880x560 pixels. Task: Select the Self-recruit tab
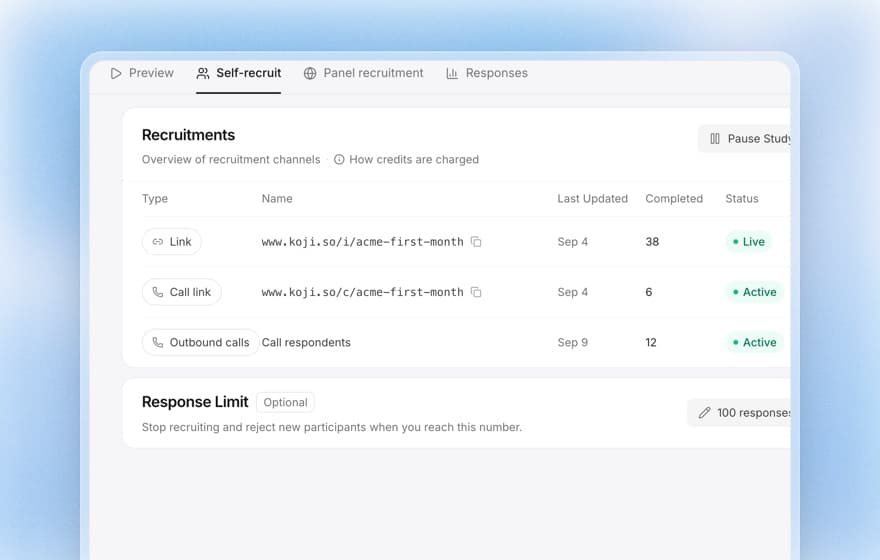click(239, 73)
